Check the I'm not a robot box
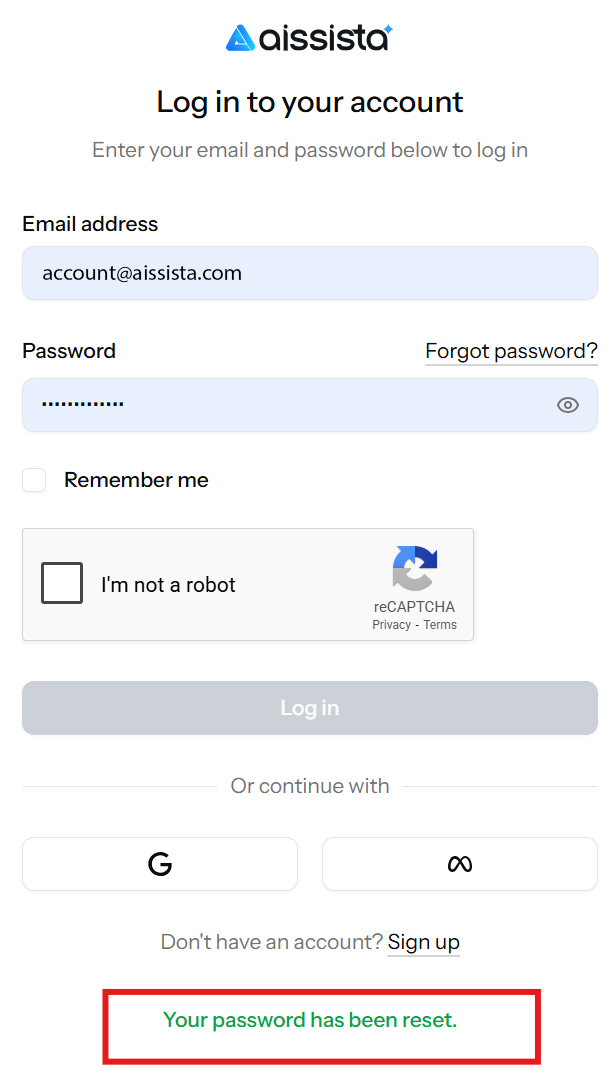 [62, 584]
